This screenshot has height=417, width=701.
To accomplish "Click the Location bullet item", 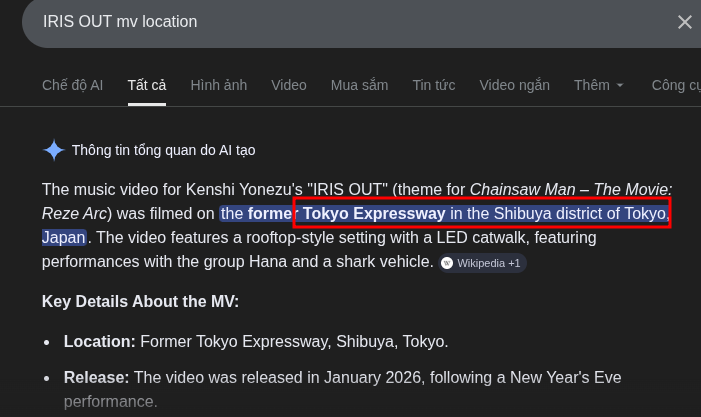I will point(256,341).
